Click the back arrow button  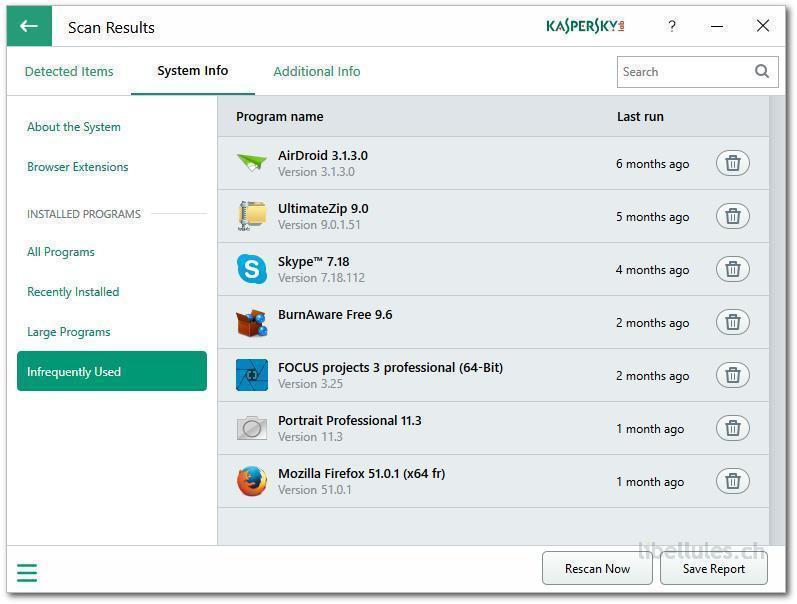pyautogui.click(x=29, y=26)
